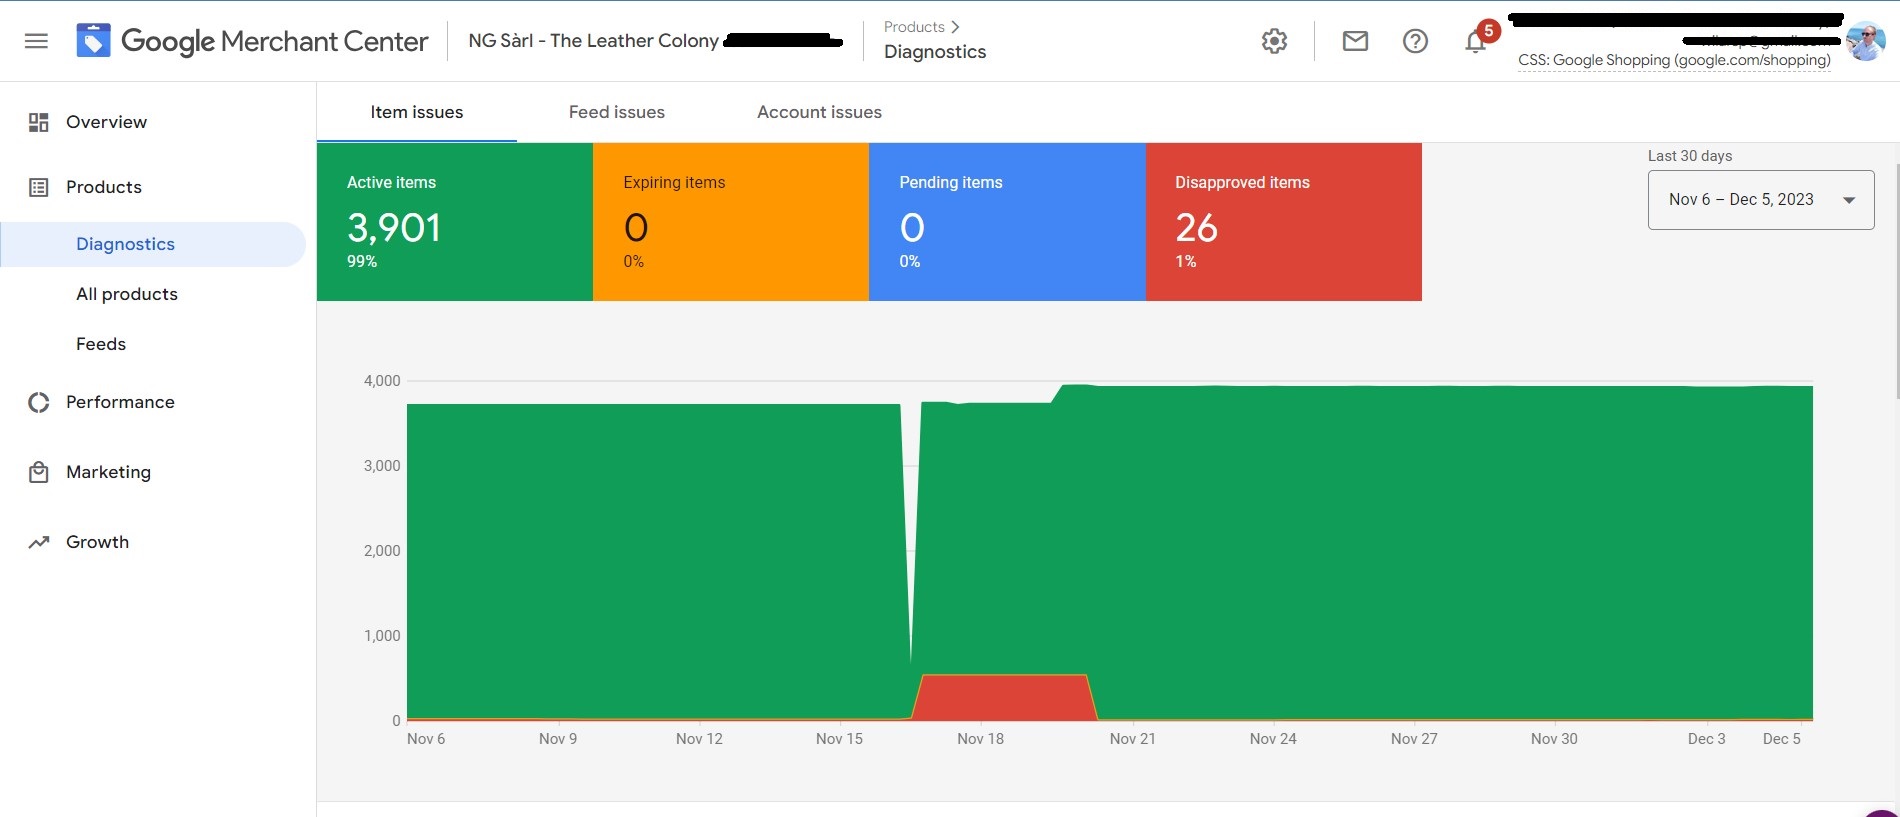
Task: Click the NG Sàrl - The Leather Colony account name
Action: [593, 41]
